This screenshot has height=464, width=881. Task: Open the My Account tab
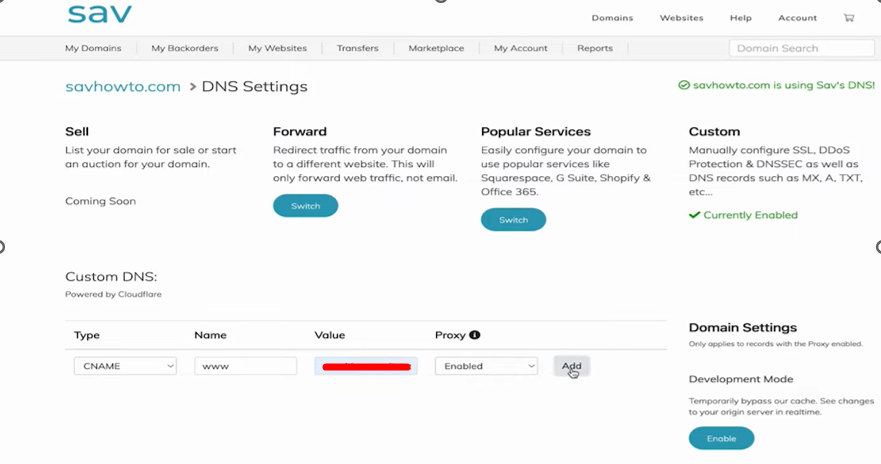520,48
